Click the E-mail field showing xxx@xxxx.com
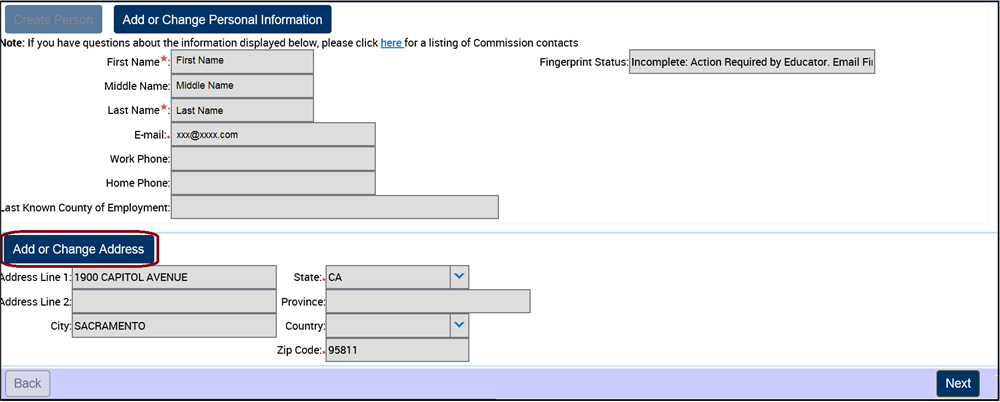Screen dimensions: 1000x402 click(x=273, y=135)
